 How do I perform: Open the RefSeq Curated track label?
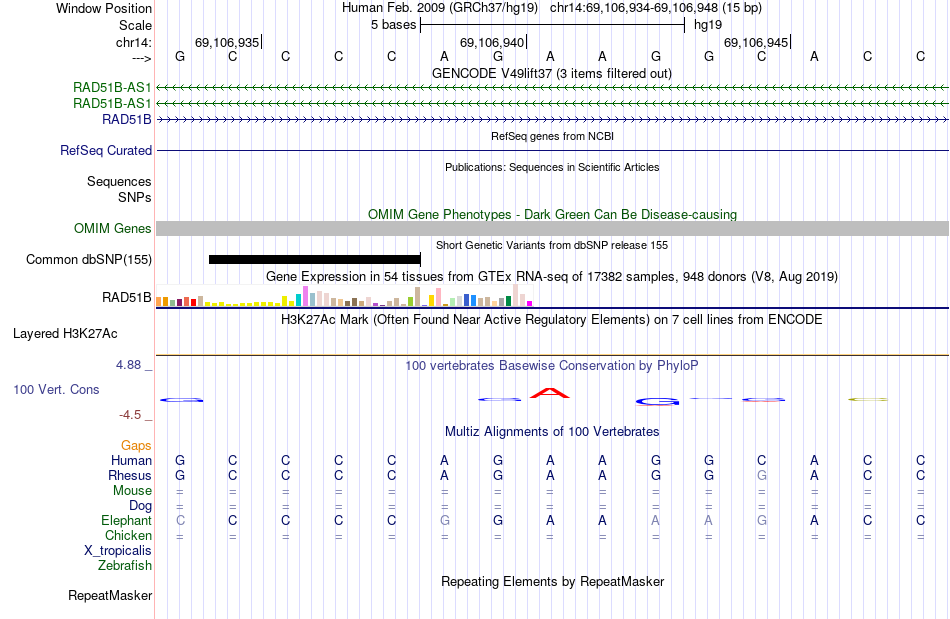(106, 150)
